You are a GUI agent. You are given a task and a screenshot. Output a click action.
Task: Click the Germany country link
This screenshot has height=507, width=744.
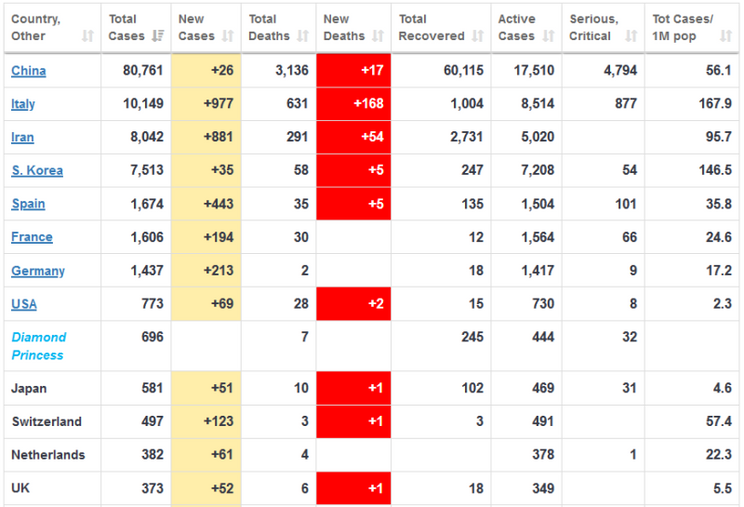[x=38, y=271]
